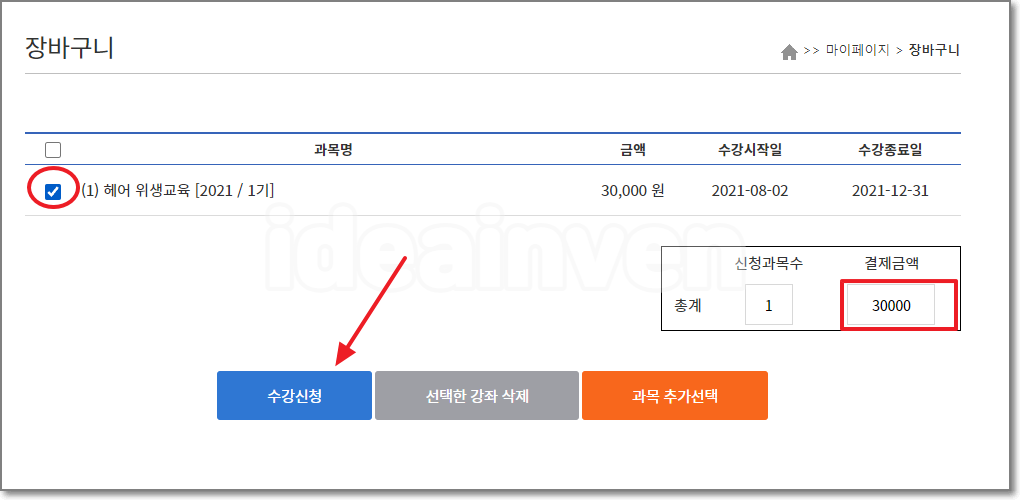This screenshot has width=1020, height=500.
Task: Click the 30,000 원 price cell
Action: coord(632,191)
